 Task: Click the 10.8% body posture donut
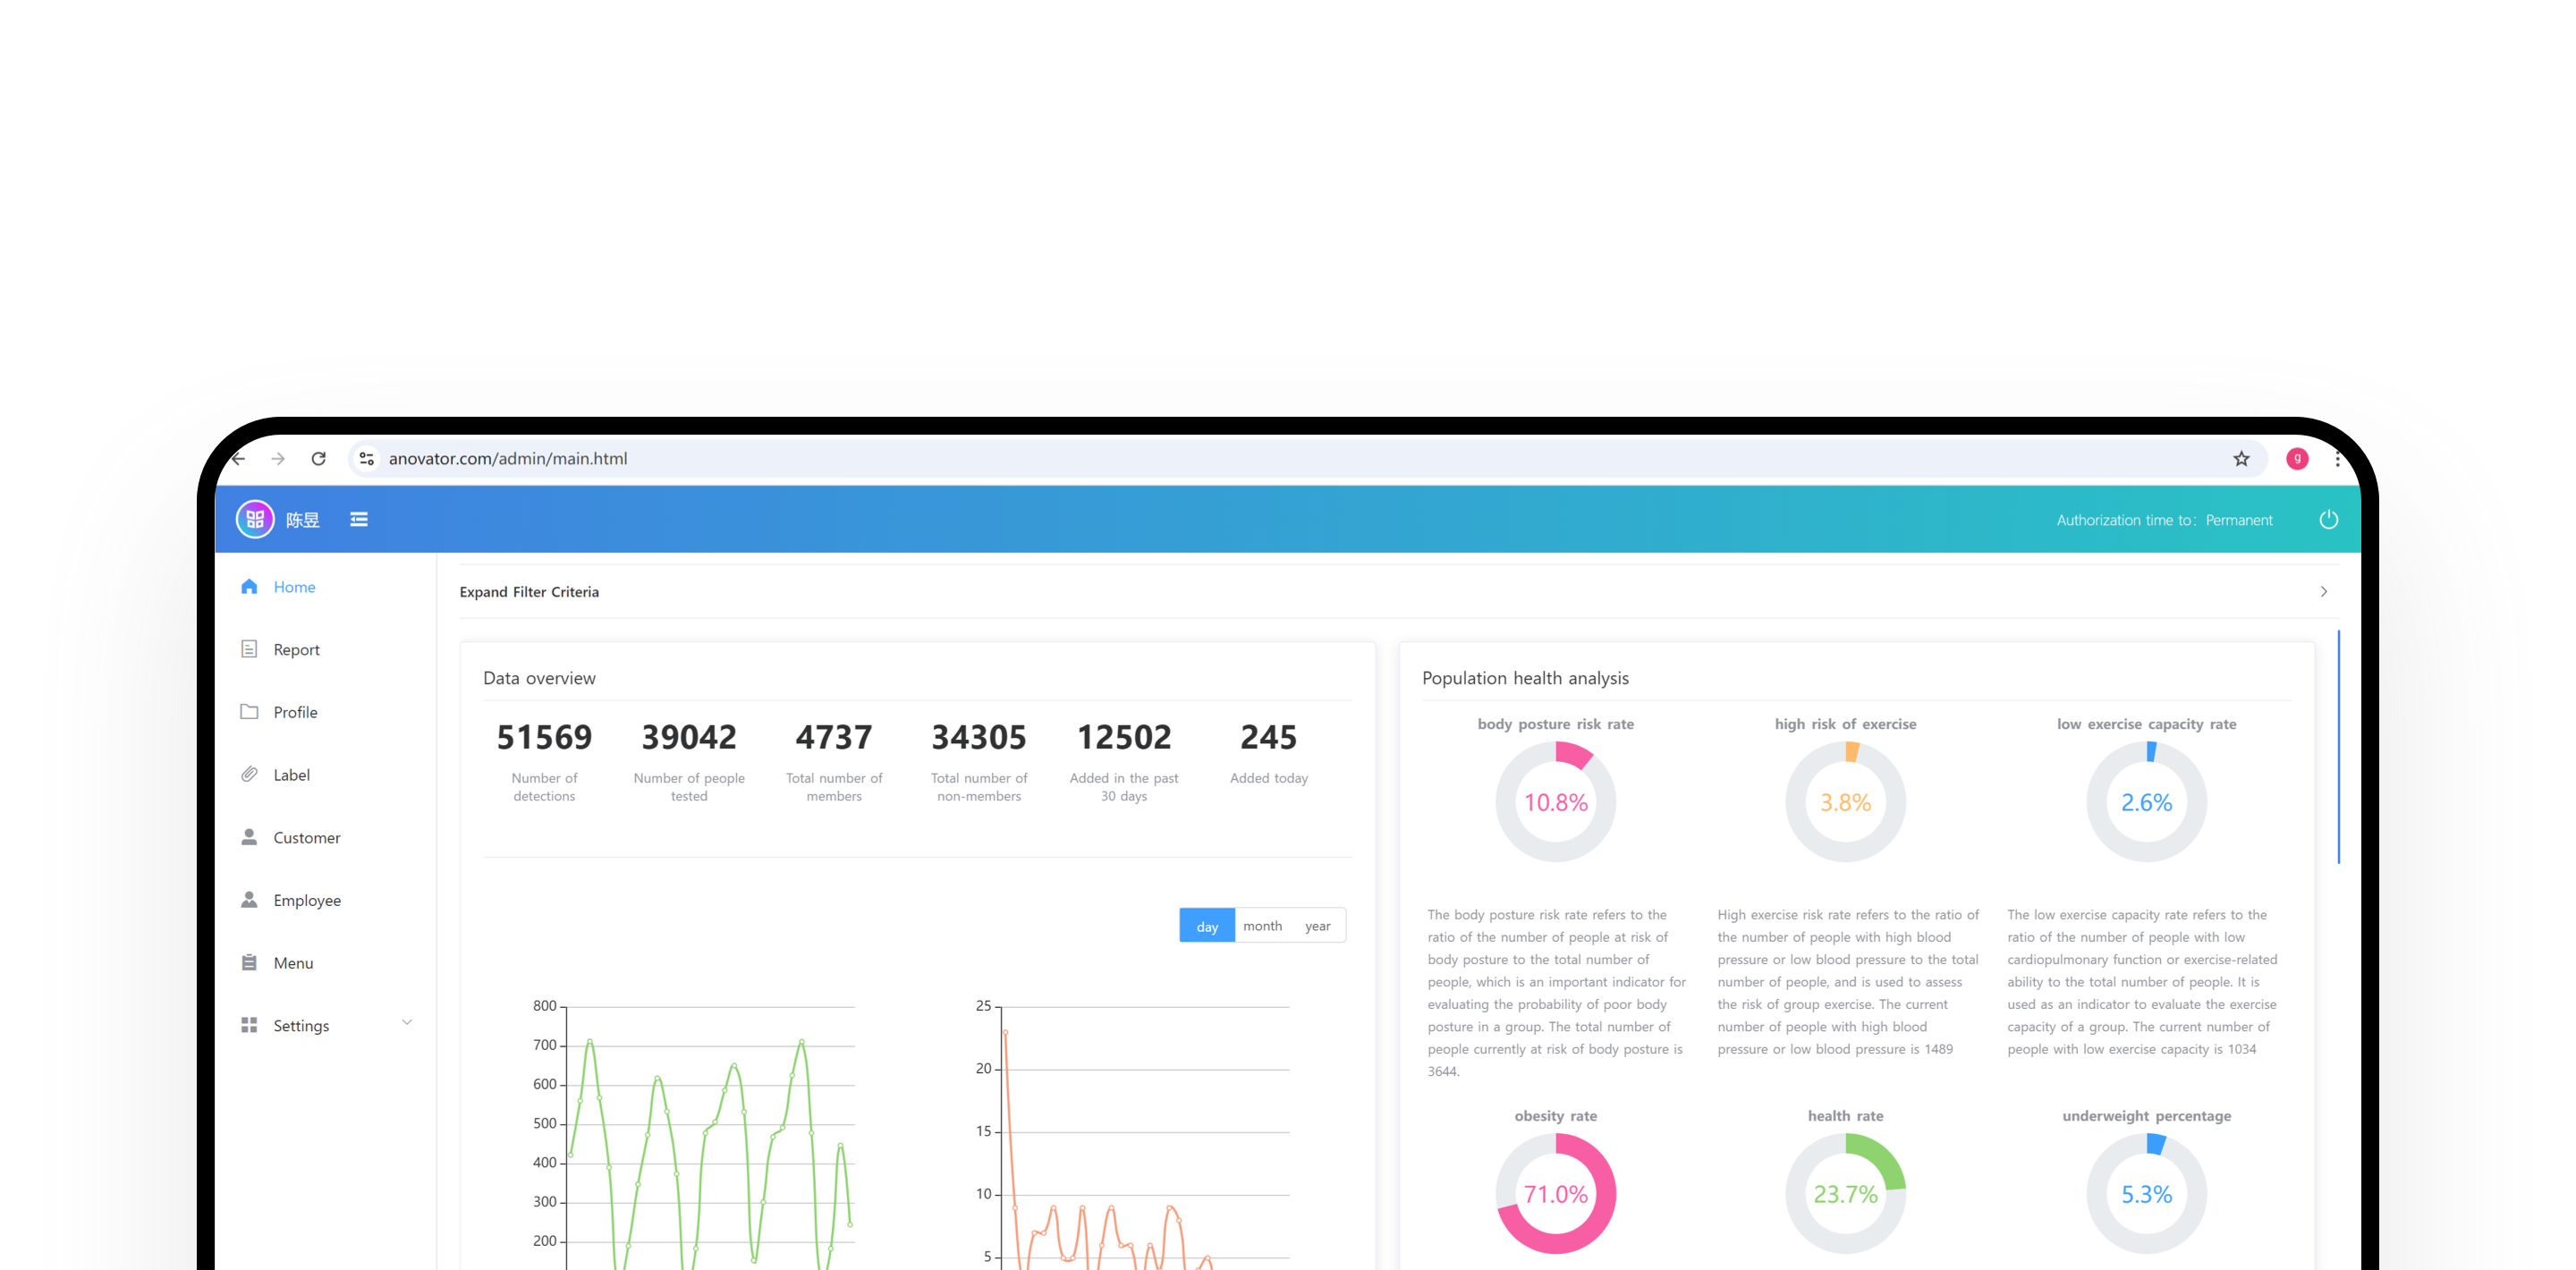(x=1555, y=802)
